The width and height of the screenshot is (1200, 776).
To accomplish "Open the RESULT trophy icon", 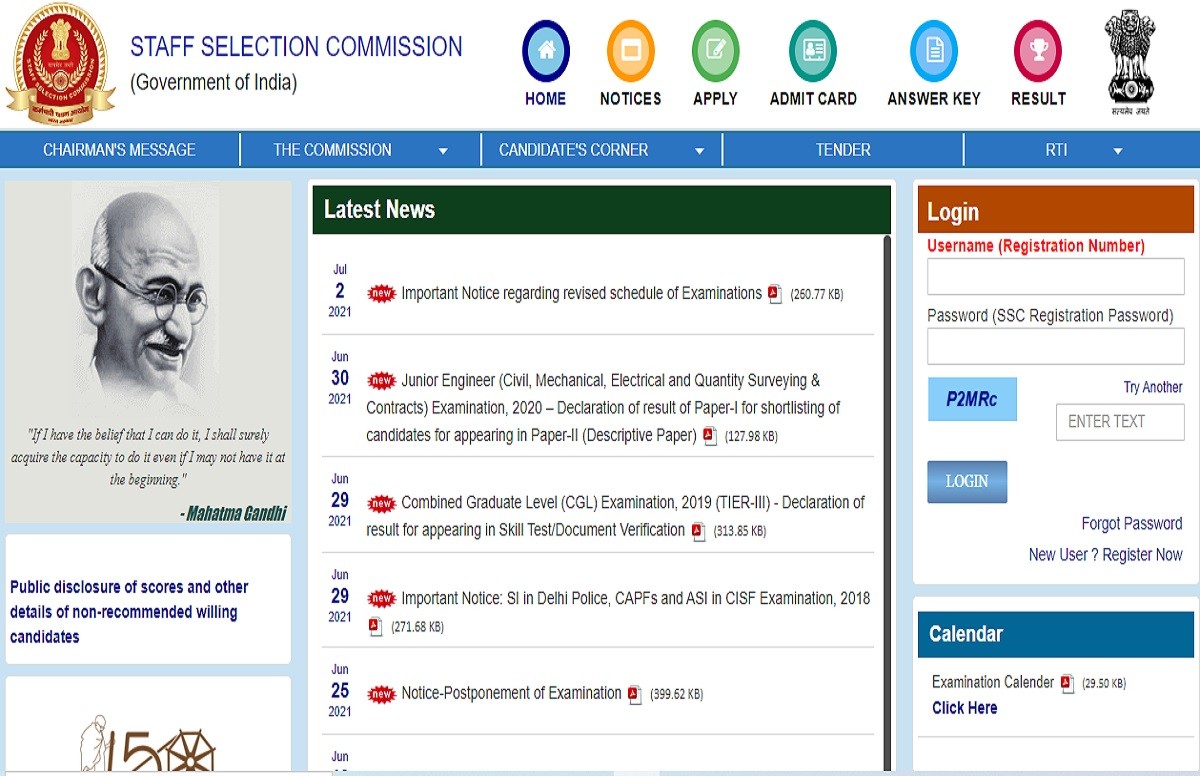I will point(1037,51).
